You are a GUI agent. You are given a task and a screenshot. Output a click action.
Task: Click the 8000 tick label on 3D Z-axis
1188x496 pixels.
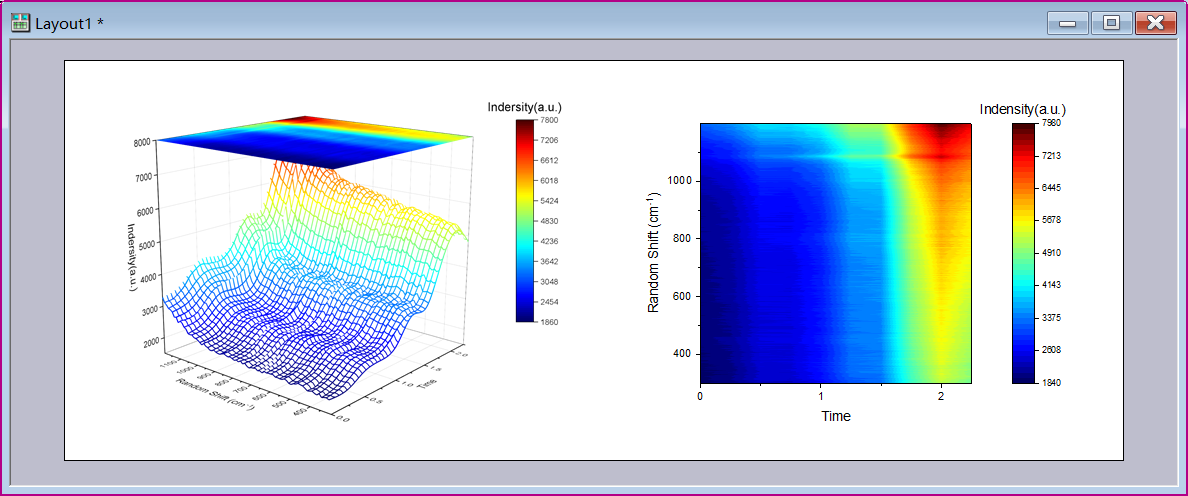point(141,143)
